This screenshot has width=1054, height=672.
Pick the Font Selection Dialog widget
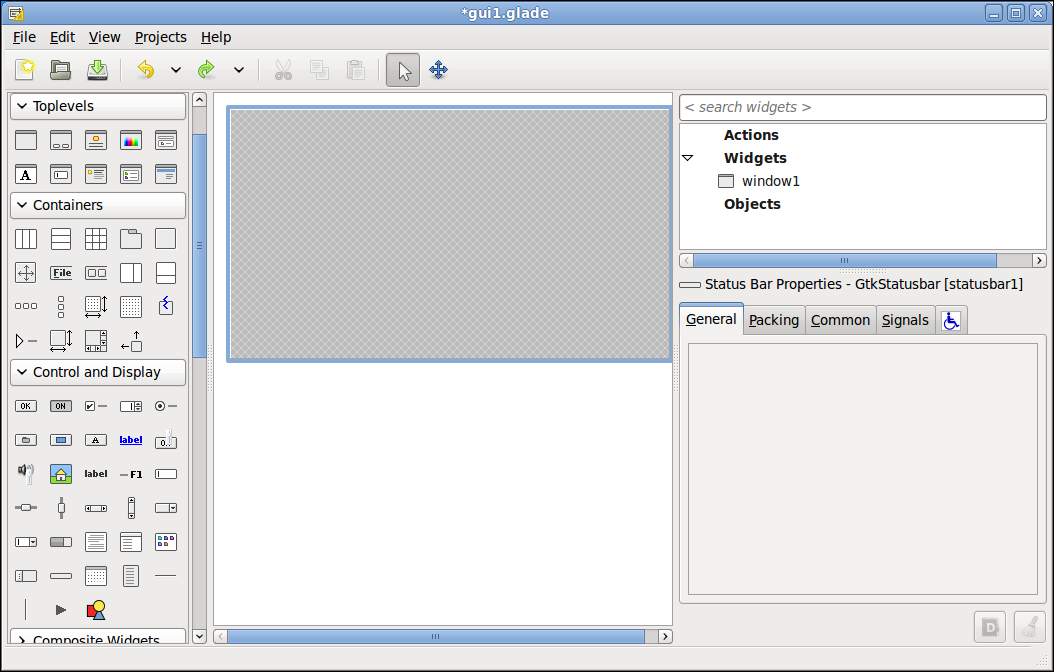point(26,174)
